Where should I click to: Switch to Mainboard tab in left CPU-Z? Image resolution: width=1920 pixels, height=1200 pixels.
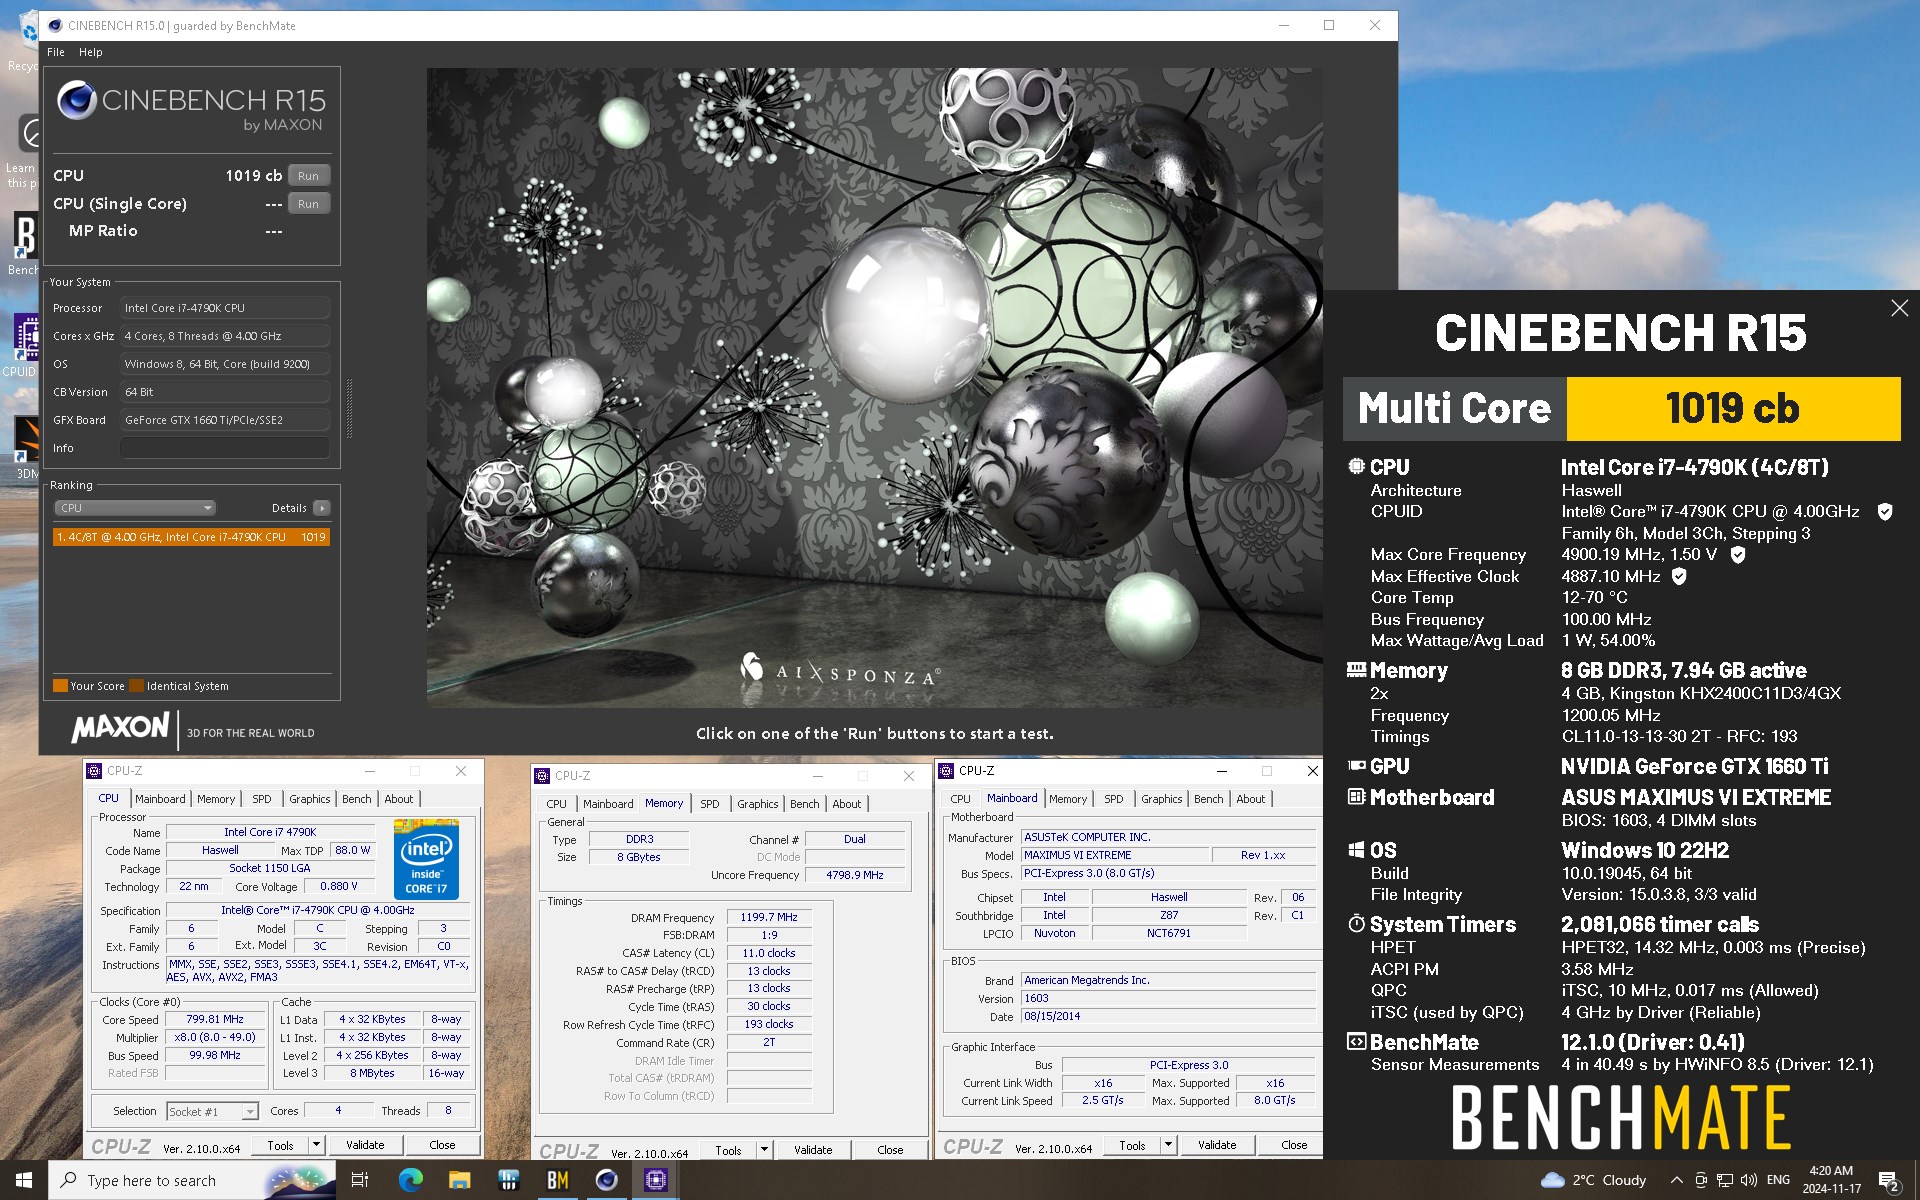pyautogui.click(x=160, y=799)
